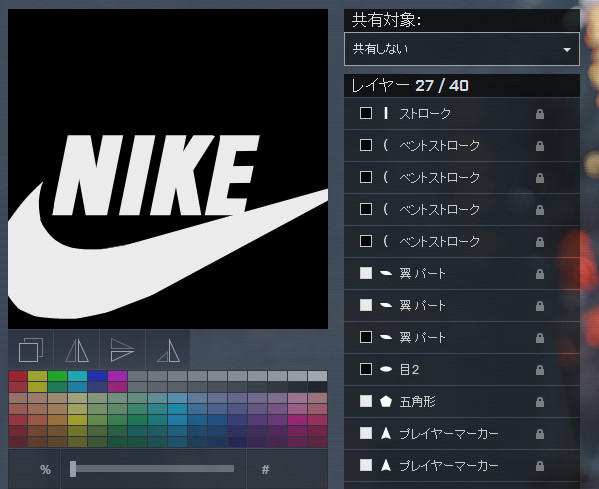The width and height of the screenshot is (599, 489).
Task: Pick the bright green swatch in palette top row
Action: [57, 376]
